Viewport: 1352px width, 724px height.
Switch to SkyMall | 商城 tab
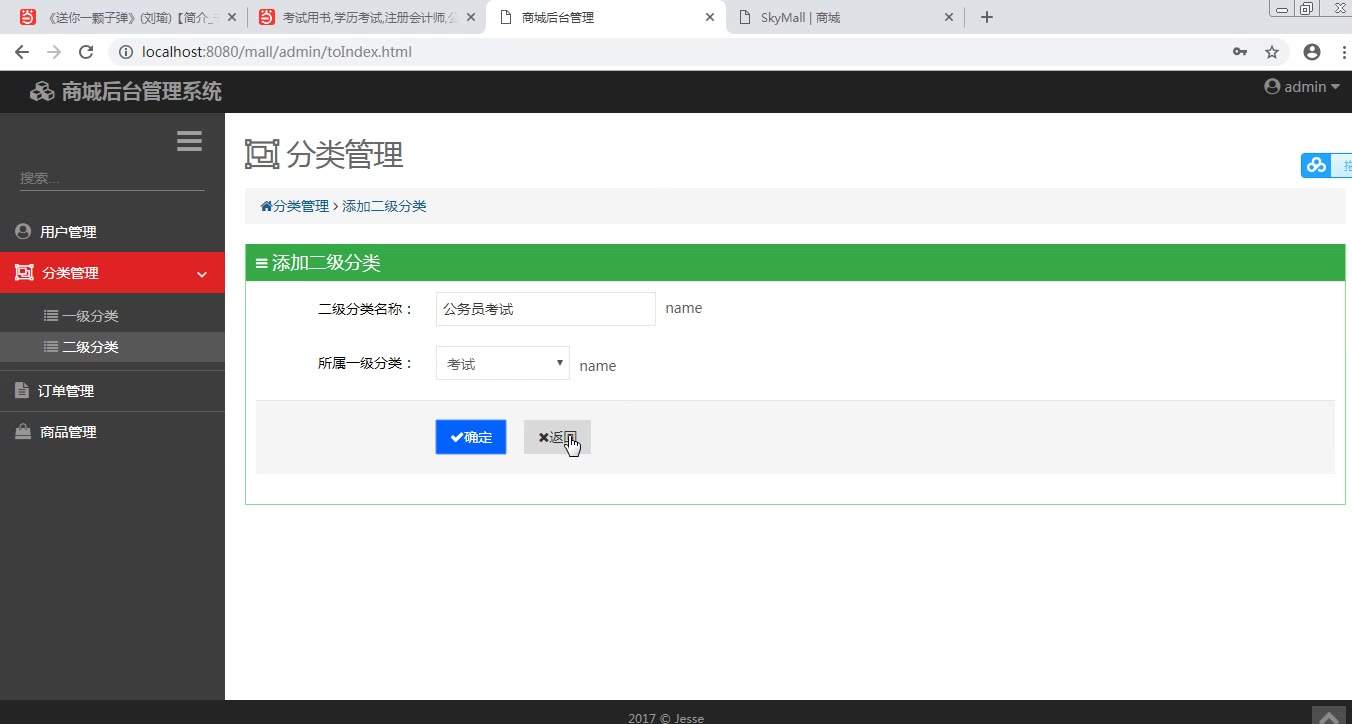[845, 17]
